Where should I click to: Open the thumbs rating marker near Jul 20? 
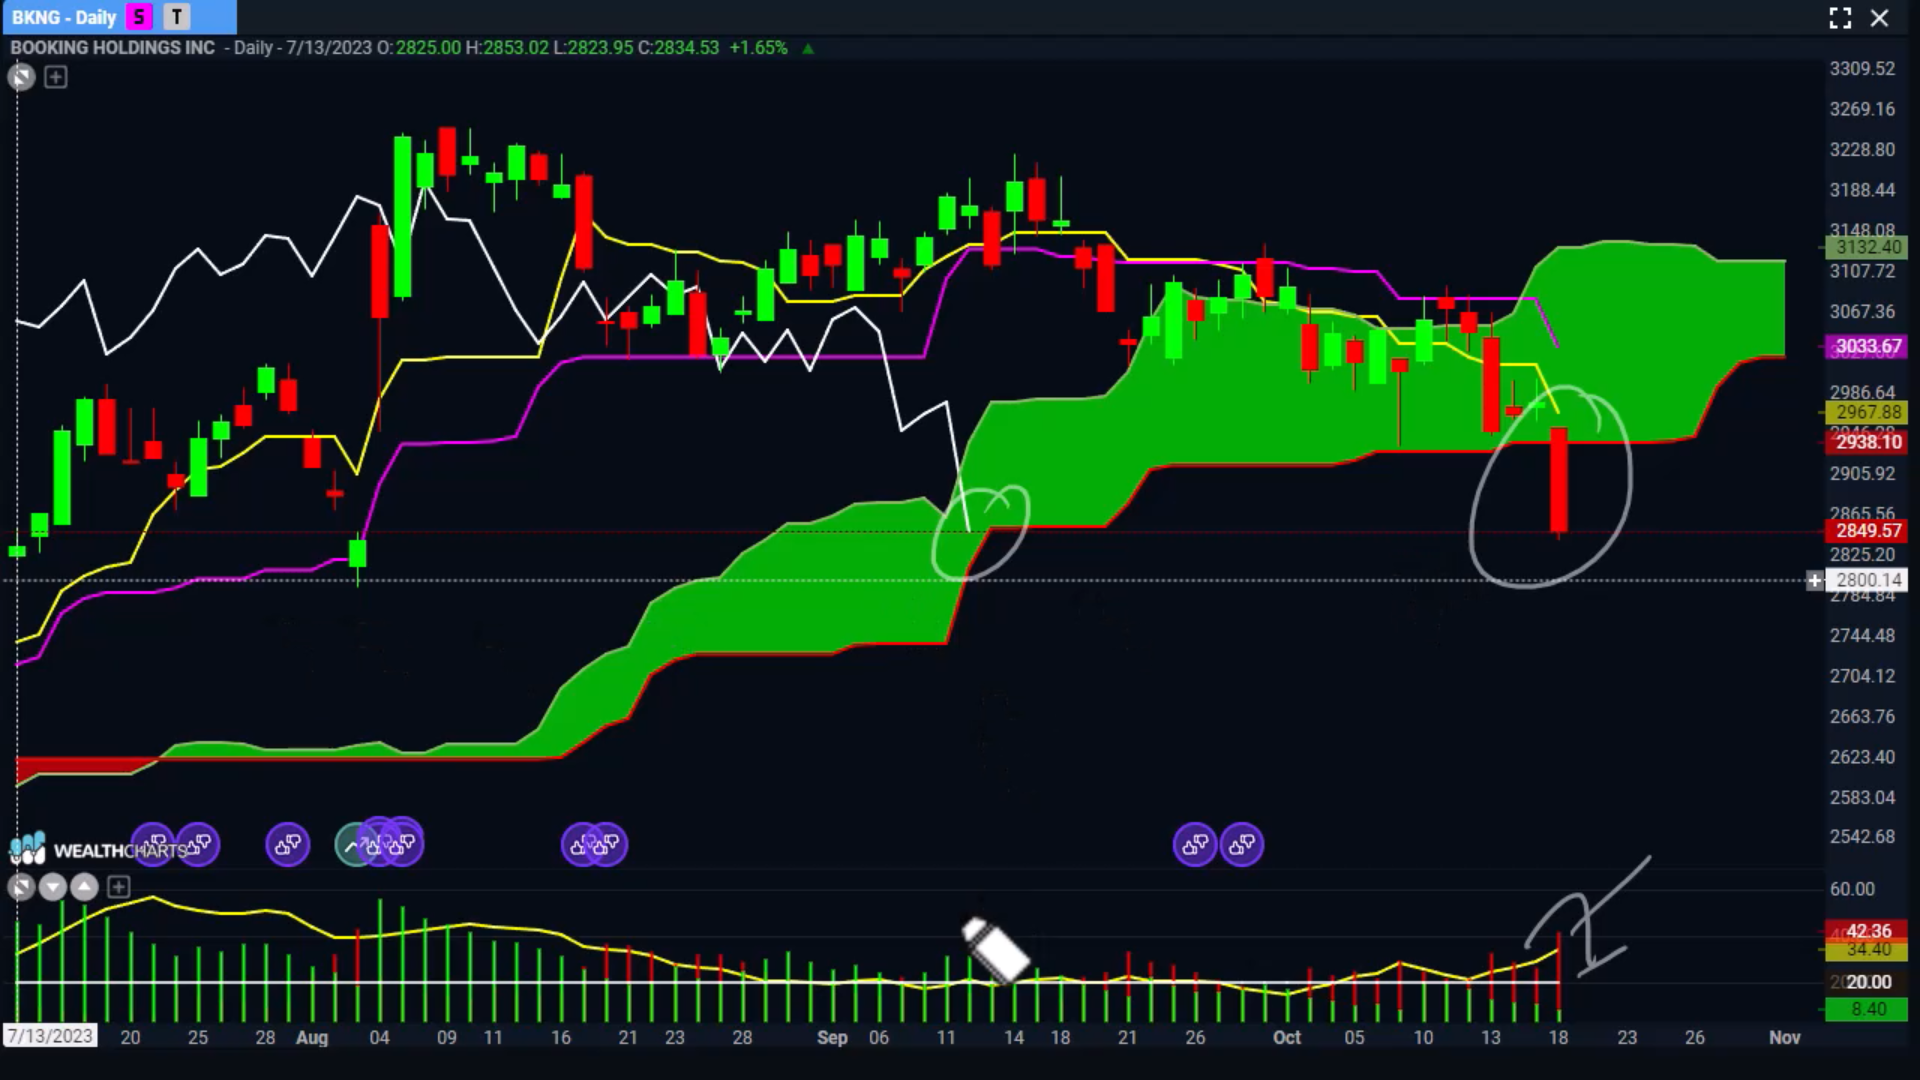(x=153, y=845)
